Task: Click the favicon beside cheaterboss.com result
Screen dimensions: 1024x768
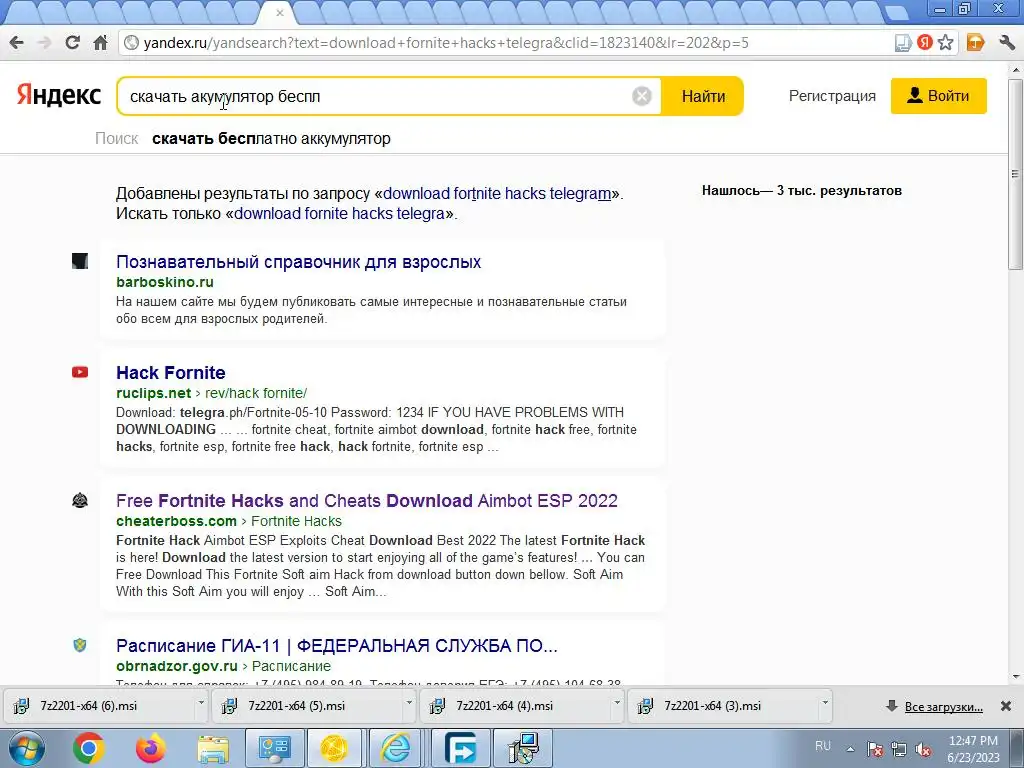Action: point(80,501)
